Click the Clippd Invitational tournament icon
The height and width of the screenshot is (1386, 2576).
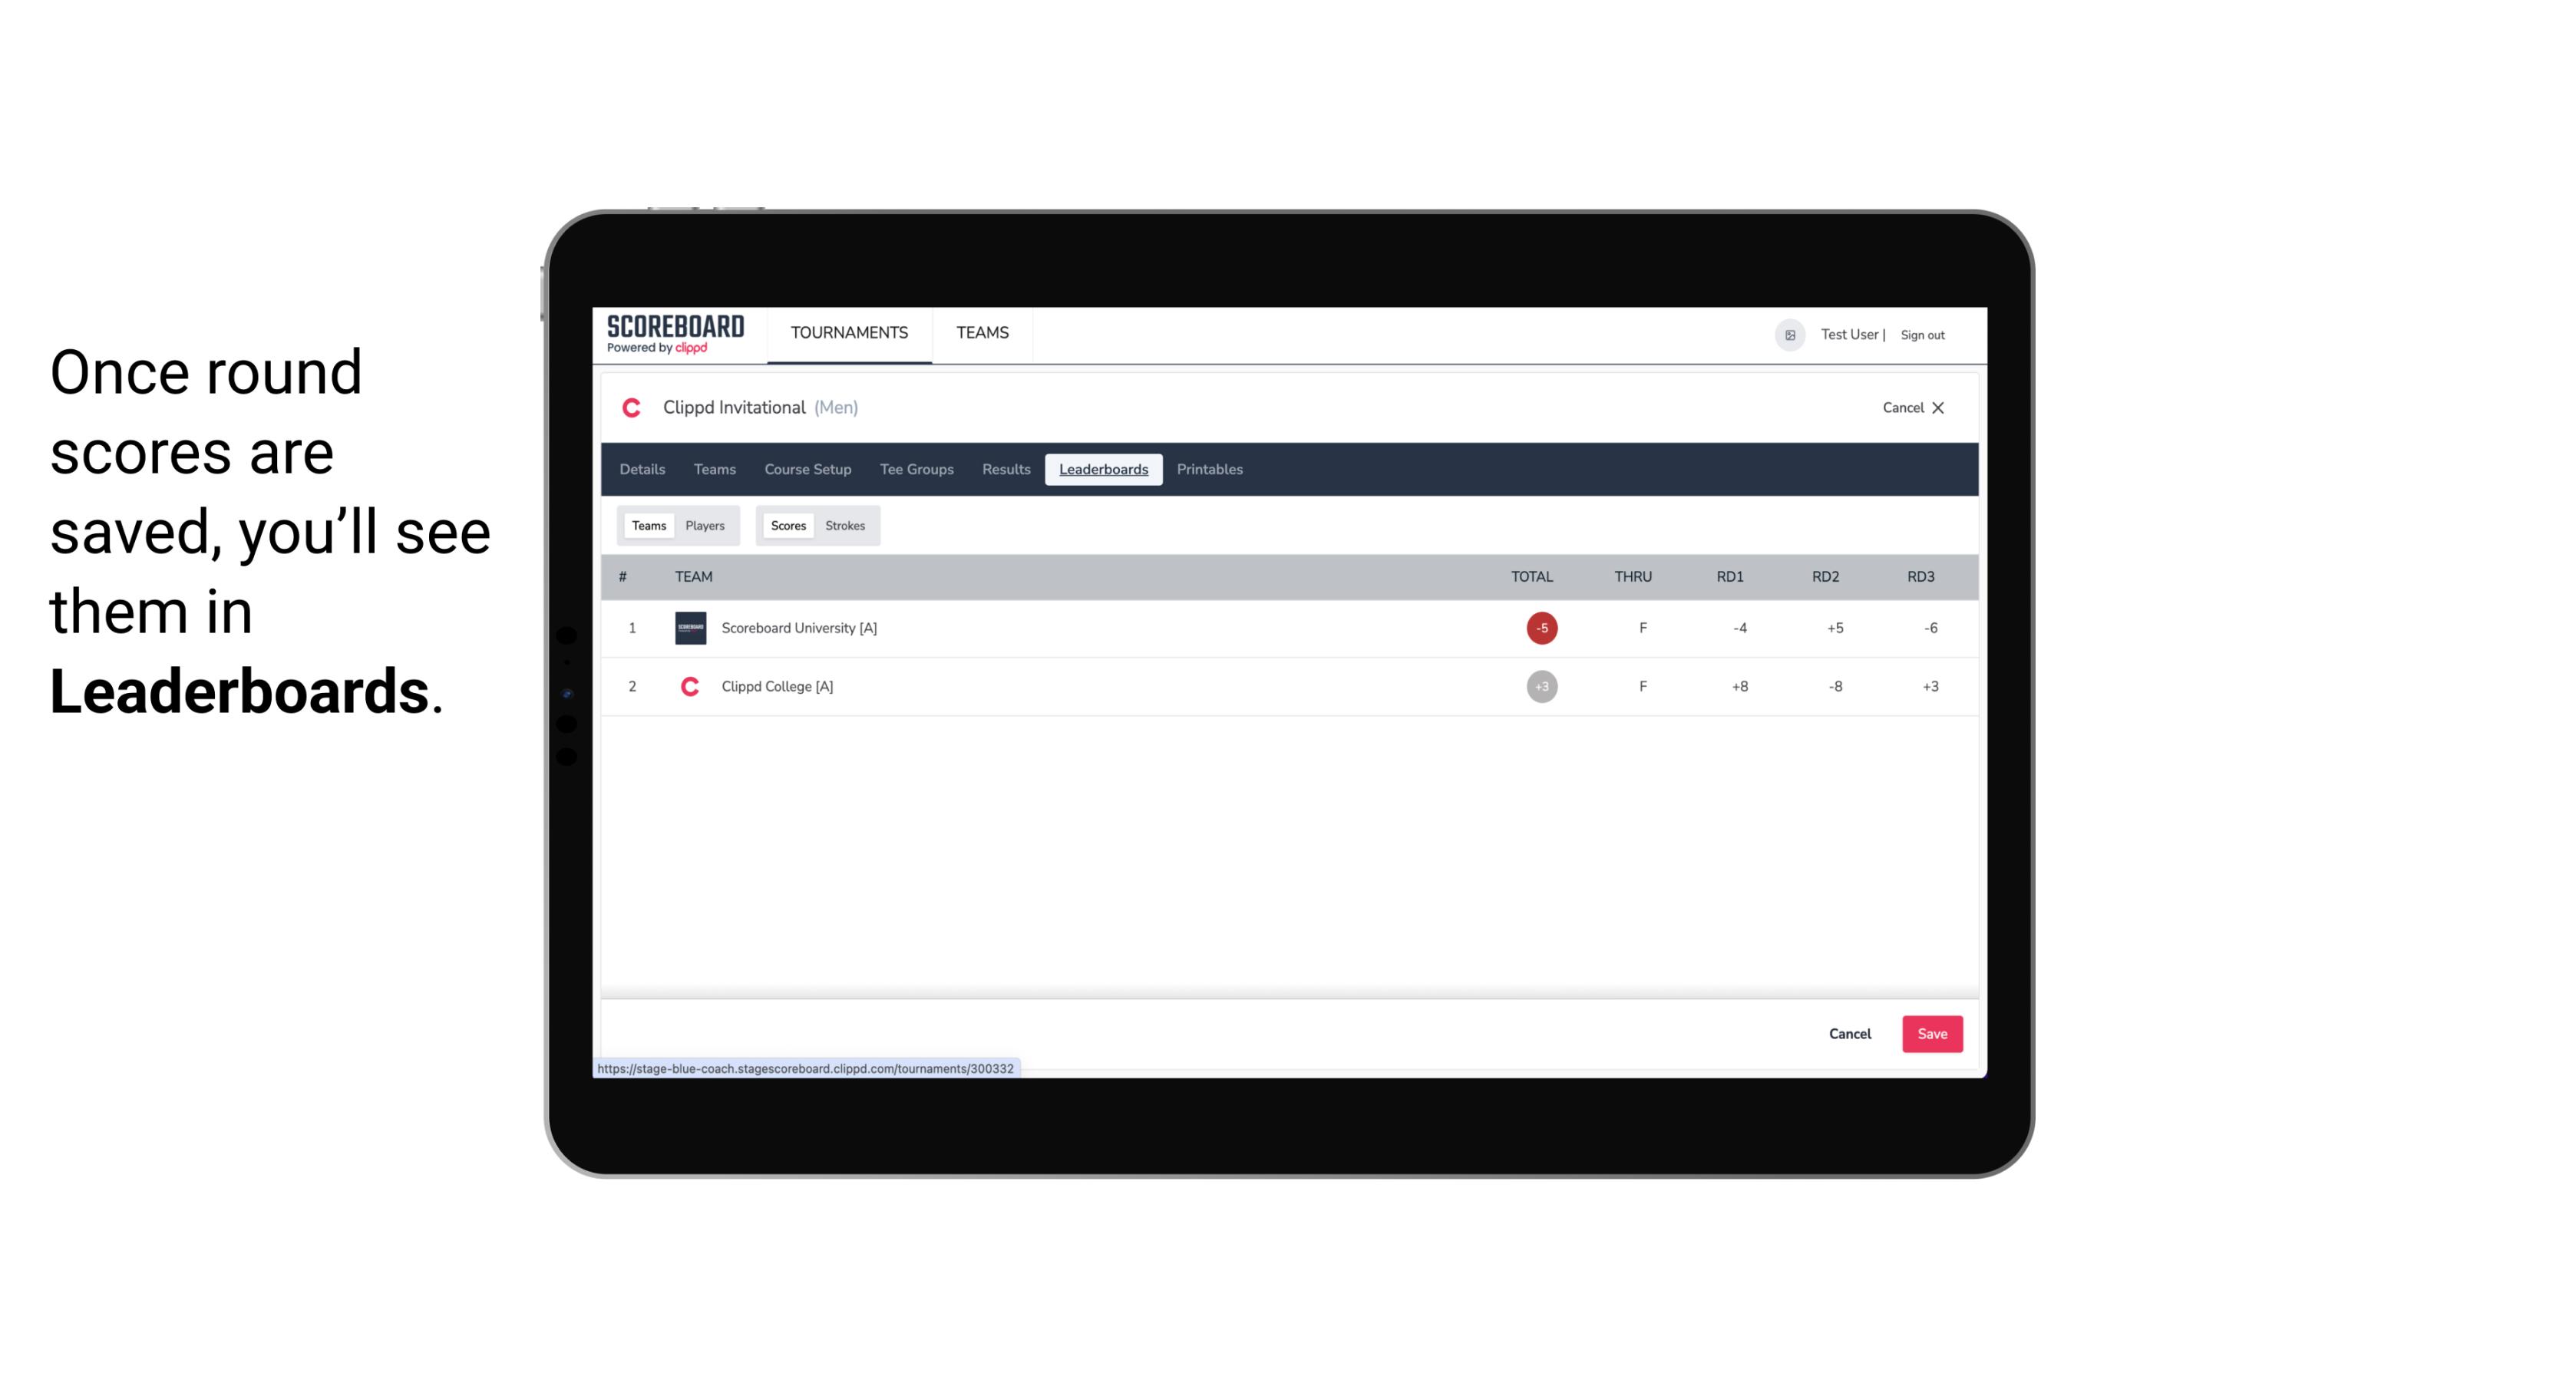[632, 408]
